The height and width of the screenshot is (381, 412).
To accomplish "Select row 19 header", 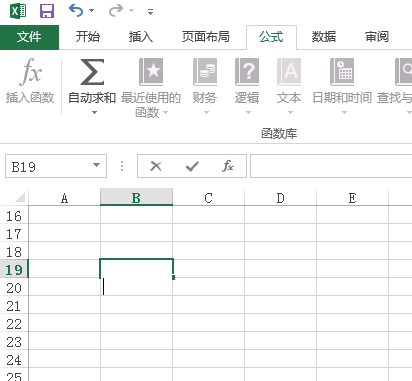I will (14, 270).
